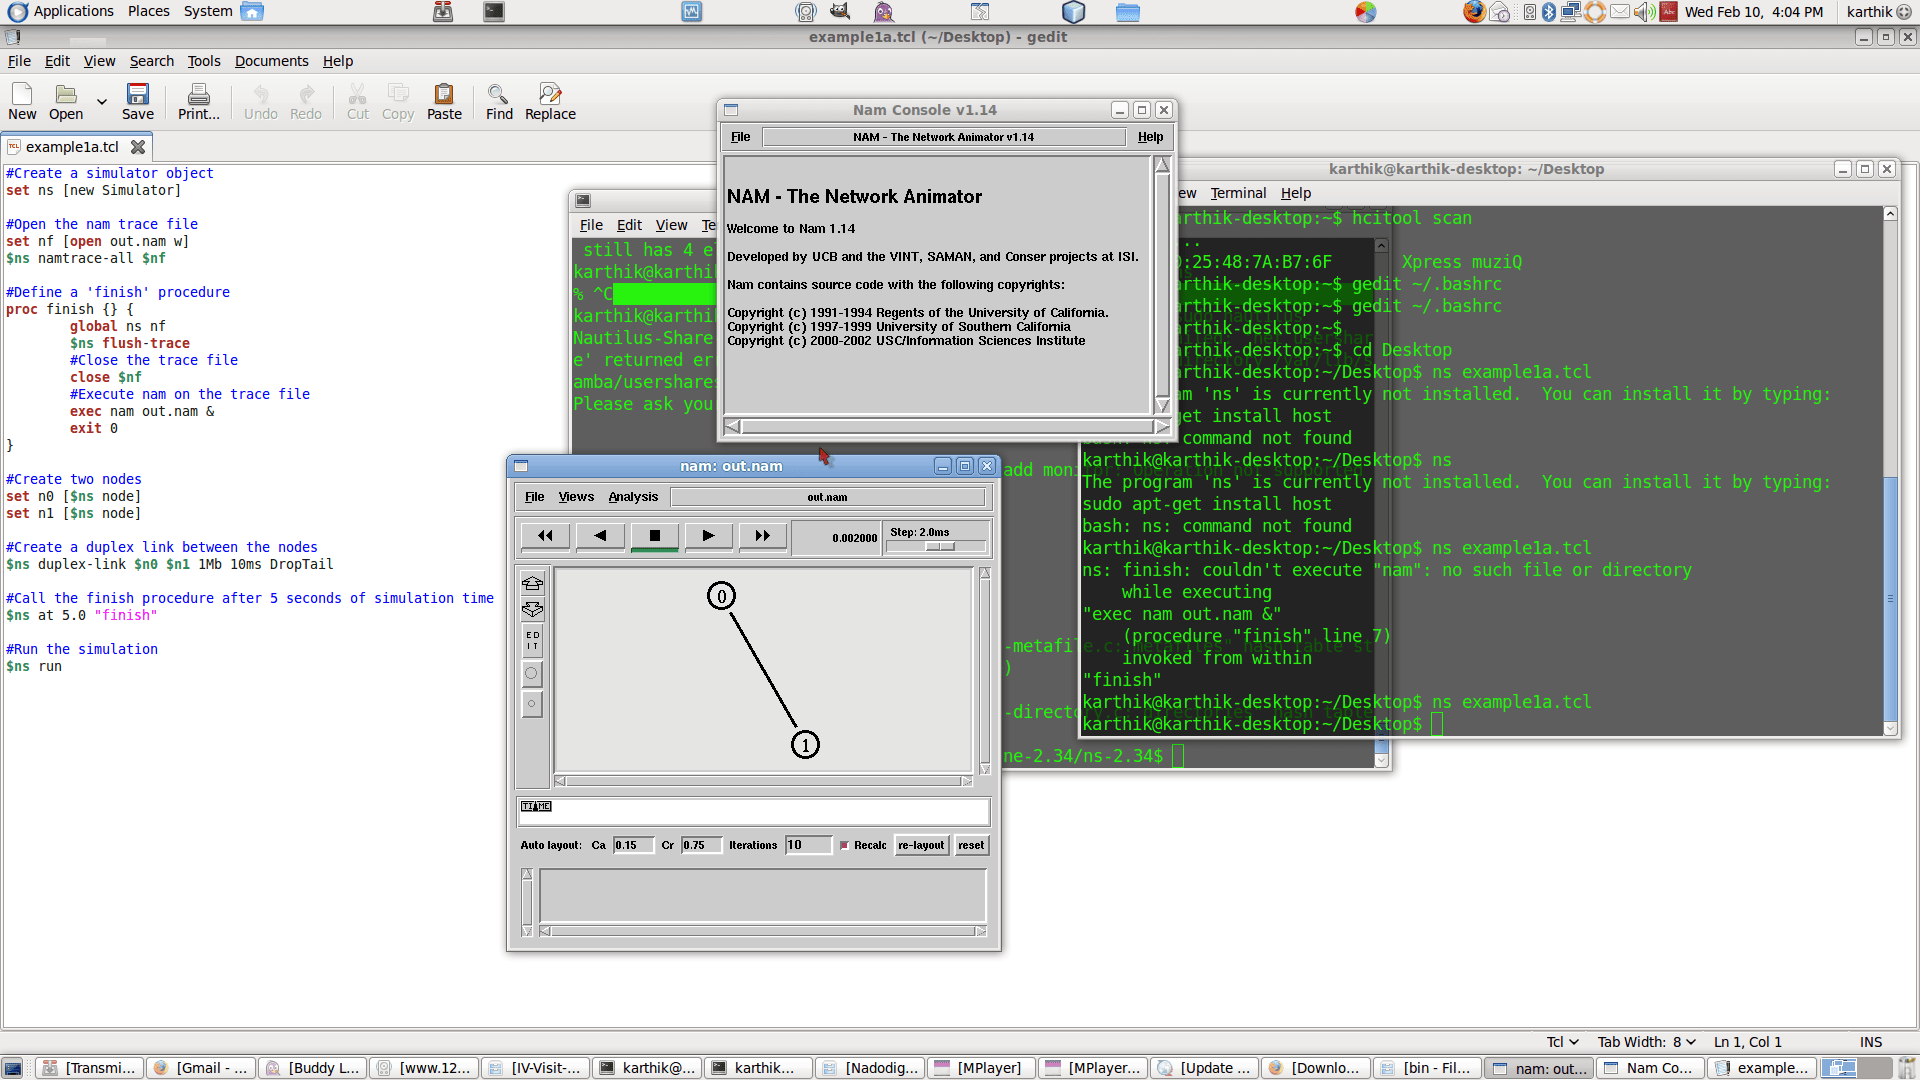
Task: Click the home folder icon in top panel
Action: point(252,12)
